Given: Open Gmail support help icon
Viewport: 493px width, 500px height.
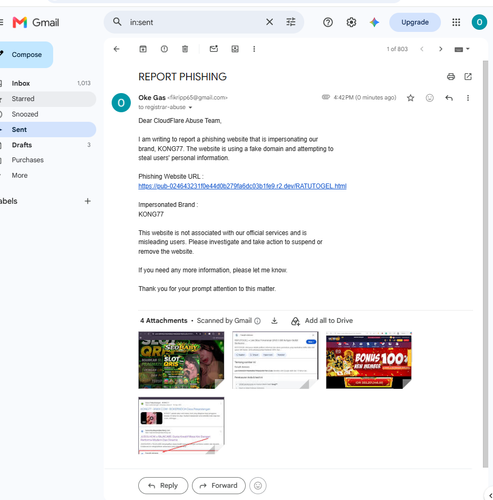Looking at the screenshot, I should [328, 22].
